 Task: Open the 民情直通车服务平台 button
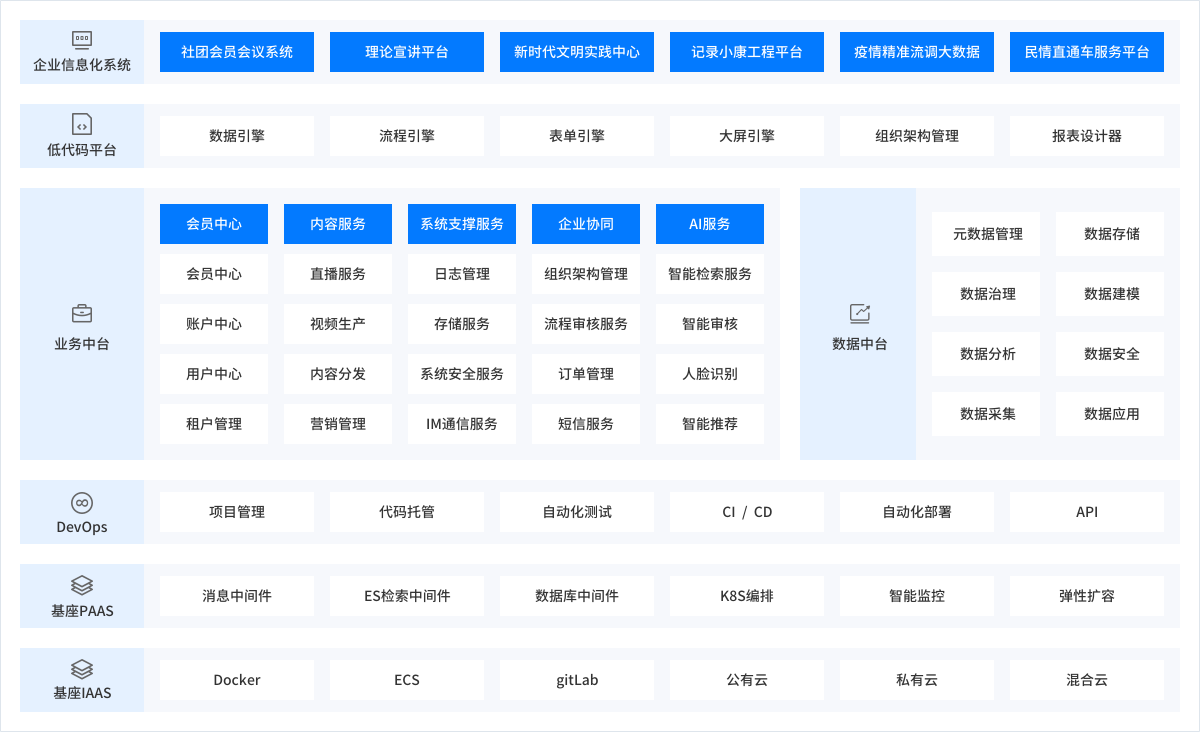tap(1087, 52)
